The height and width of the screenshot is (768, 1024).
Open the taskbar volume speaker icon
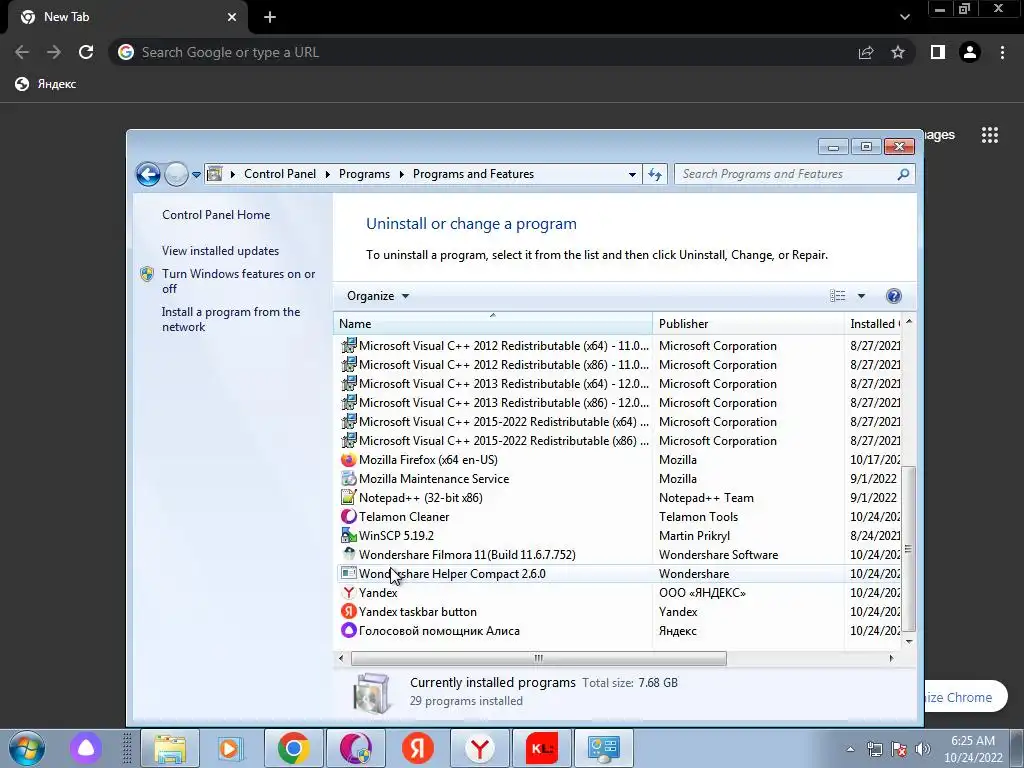pyautogui.click(x=923, y=748)
